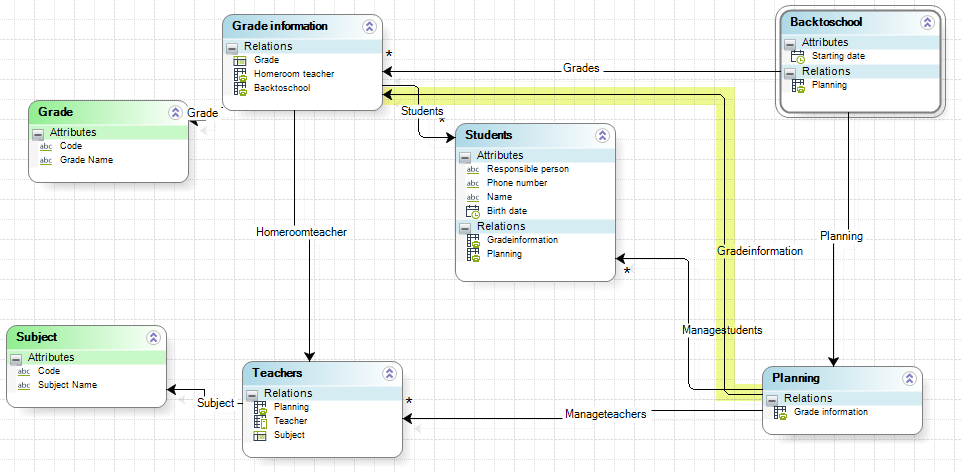This screenshot has height=472, width=961.
Task: Select the Phone number attribute text
Action: (517, 183)
